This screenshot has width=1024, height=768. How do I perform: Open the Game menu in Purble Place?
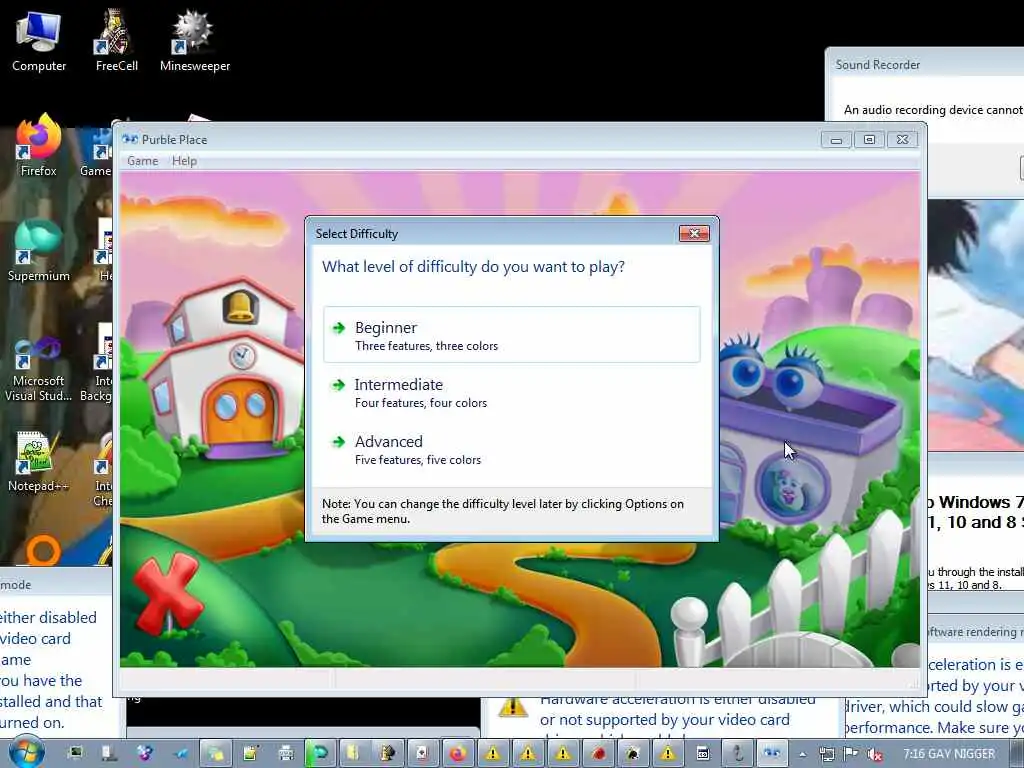point(142,161)
